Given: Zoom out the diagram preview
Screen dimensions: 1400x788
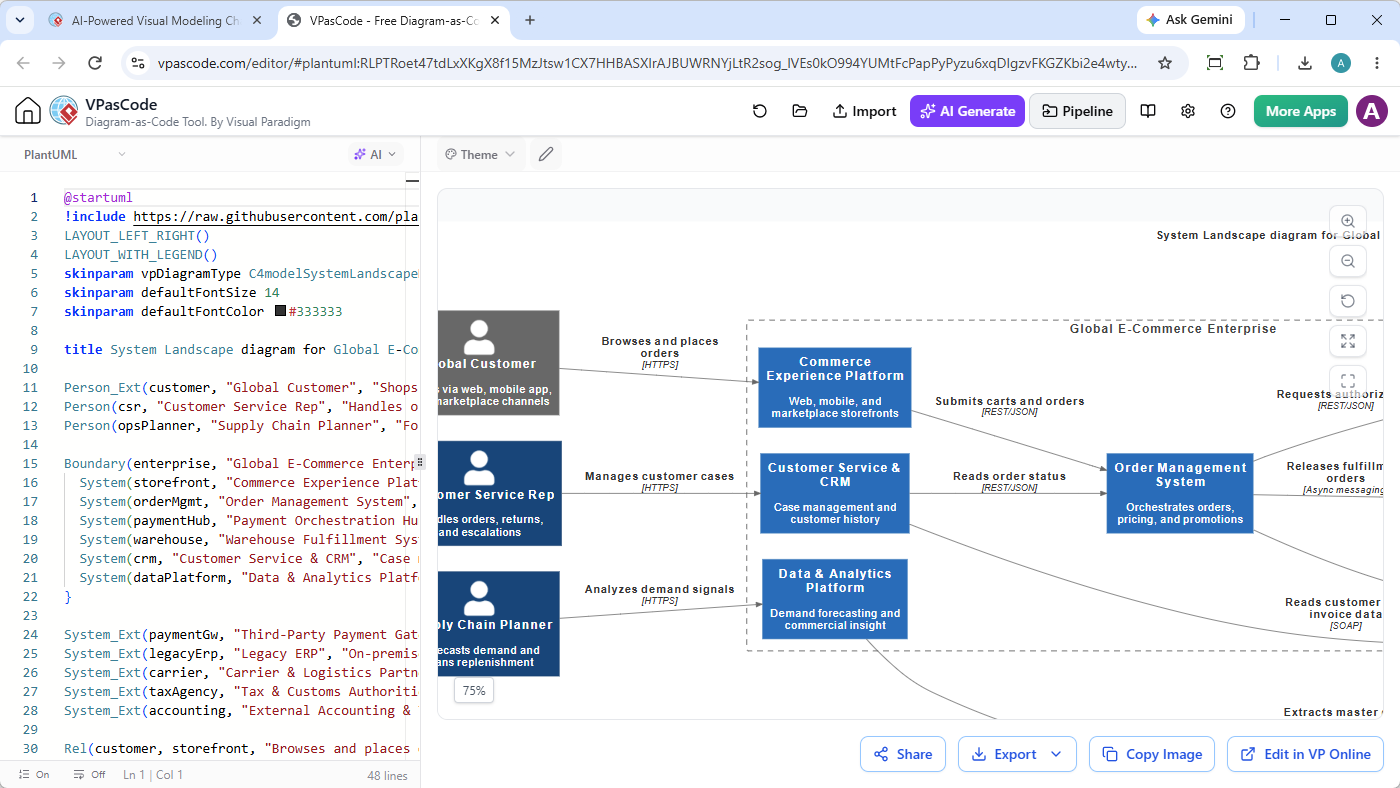Looking at the screenshot, I should point(1348,261).
